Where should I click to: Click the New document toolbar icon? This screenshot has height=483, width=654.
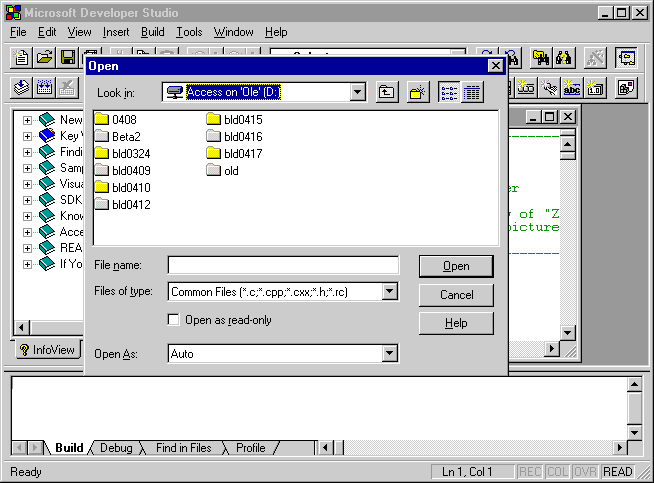click(22, 58)
